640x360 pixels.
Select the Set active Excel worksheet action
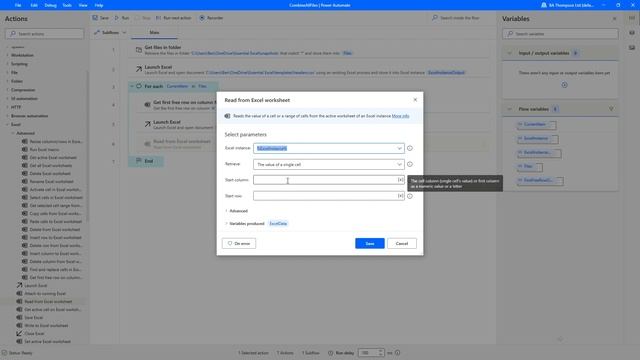click(x=47, y=341)
